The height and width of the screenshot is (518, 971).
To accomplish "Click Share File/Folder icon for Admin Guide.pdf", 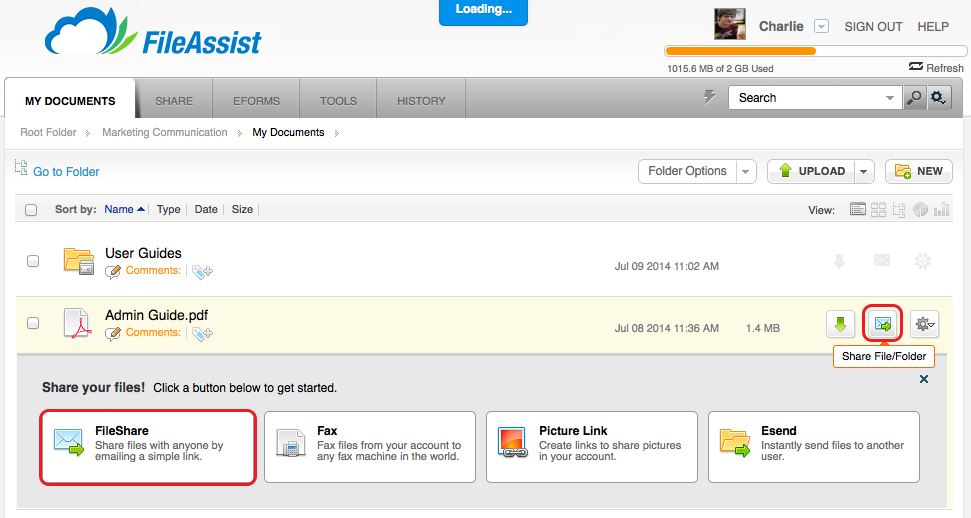I will 882,323.
